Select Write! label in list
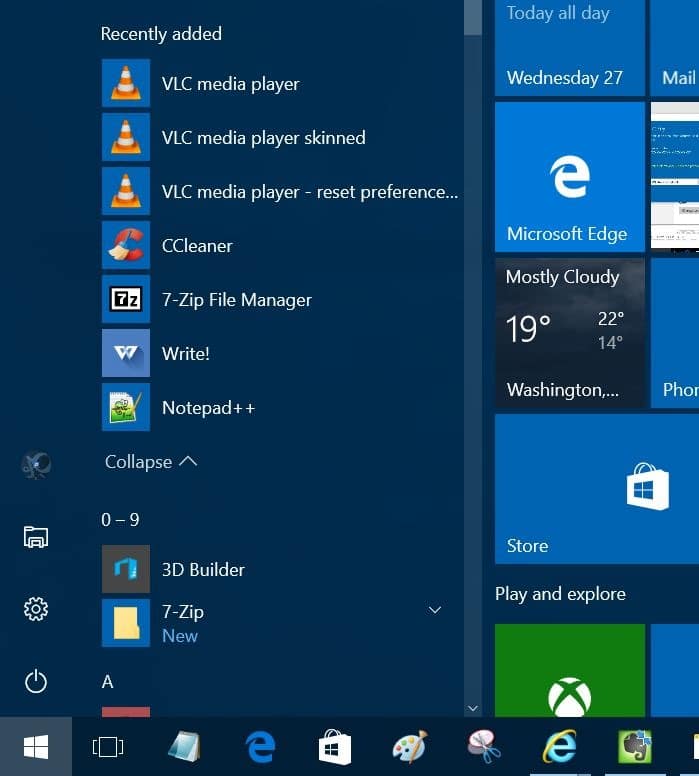 (186, 353)
